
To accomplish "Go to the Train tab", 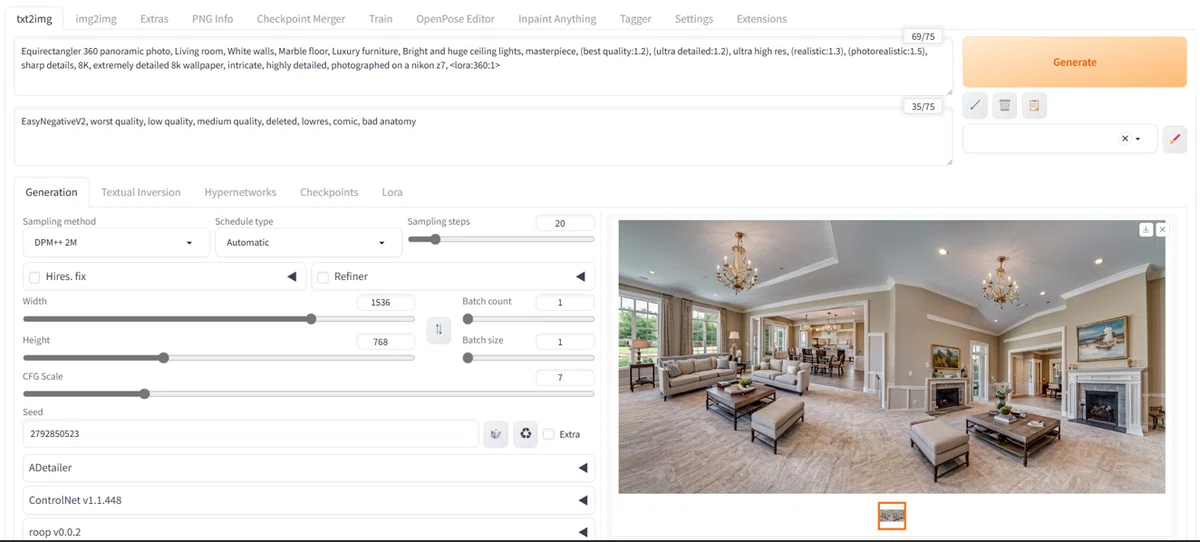I will 380,19.
